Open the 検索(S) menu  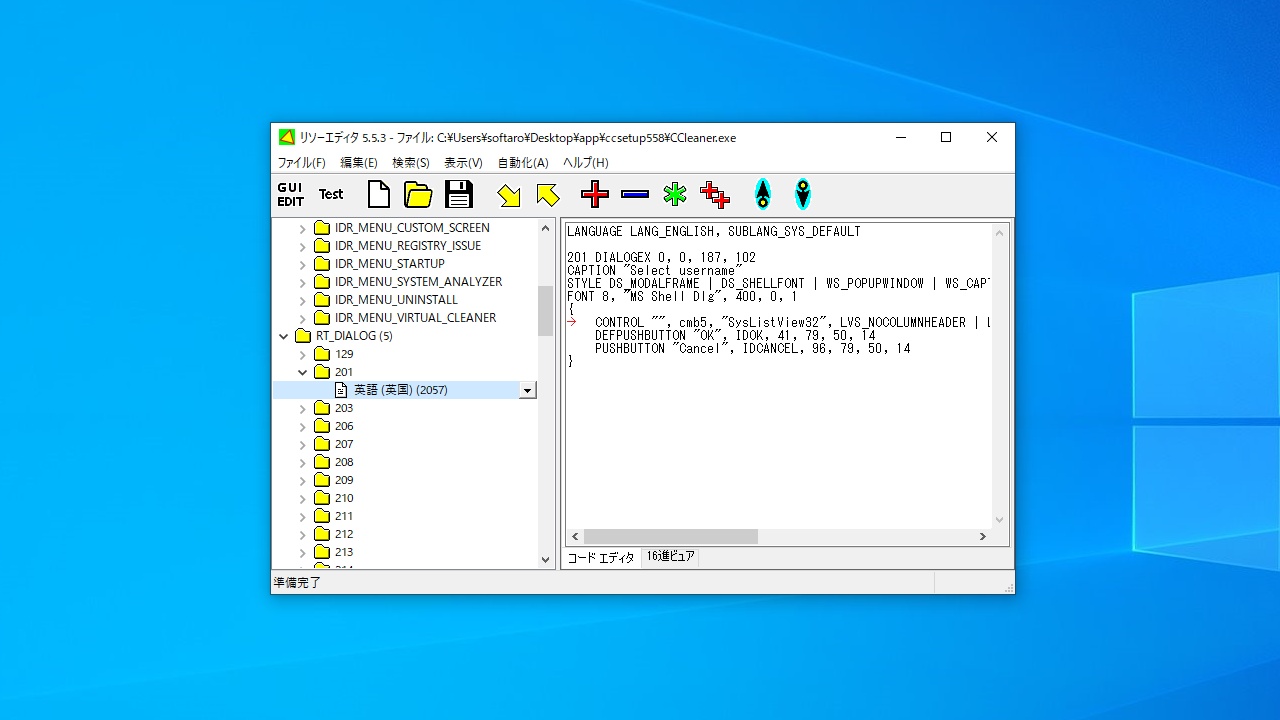(411, 163)
